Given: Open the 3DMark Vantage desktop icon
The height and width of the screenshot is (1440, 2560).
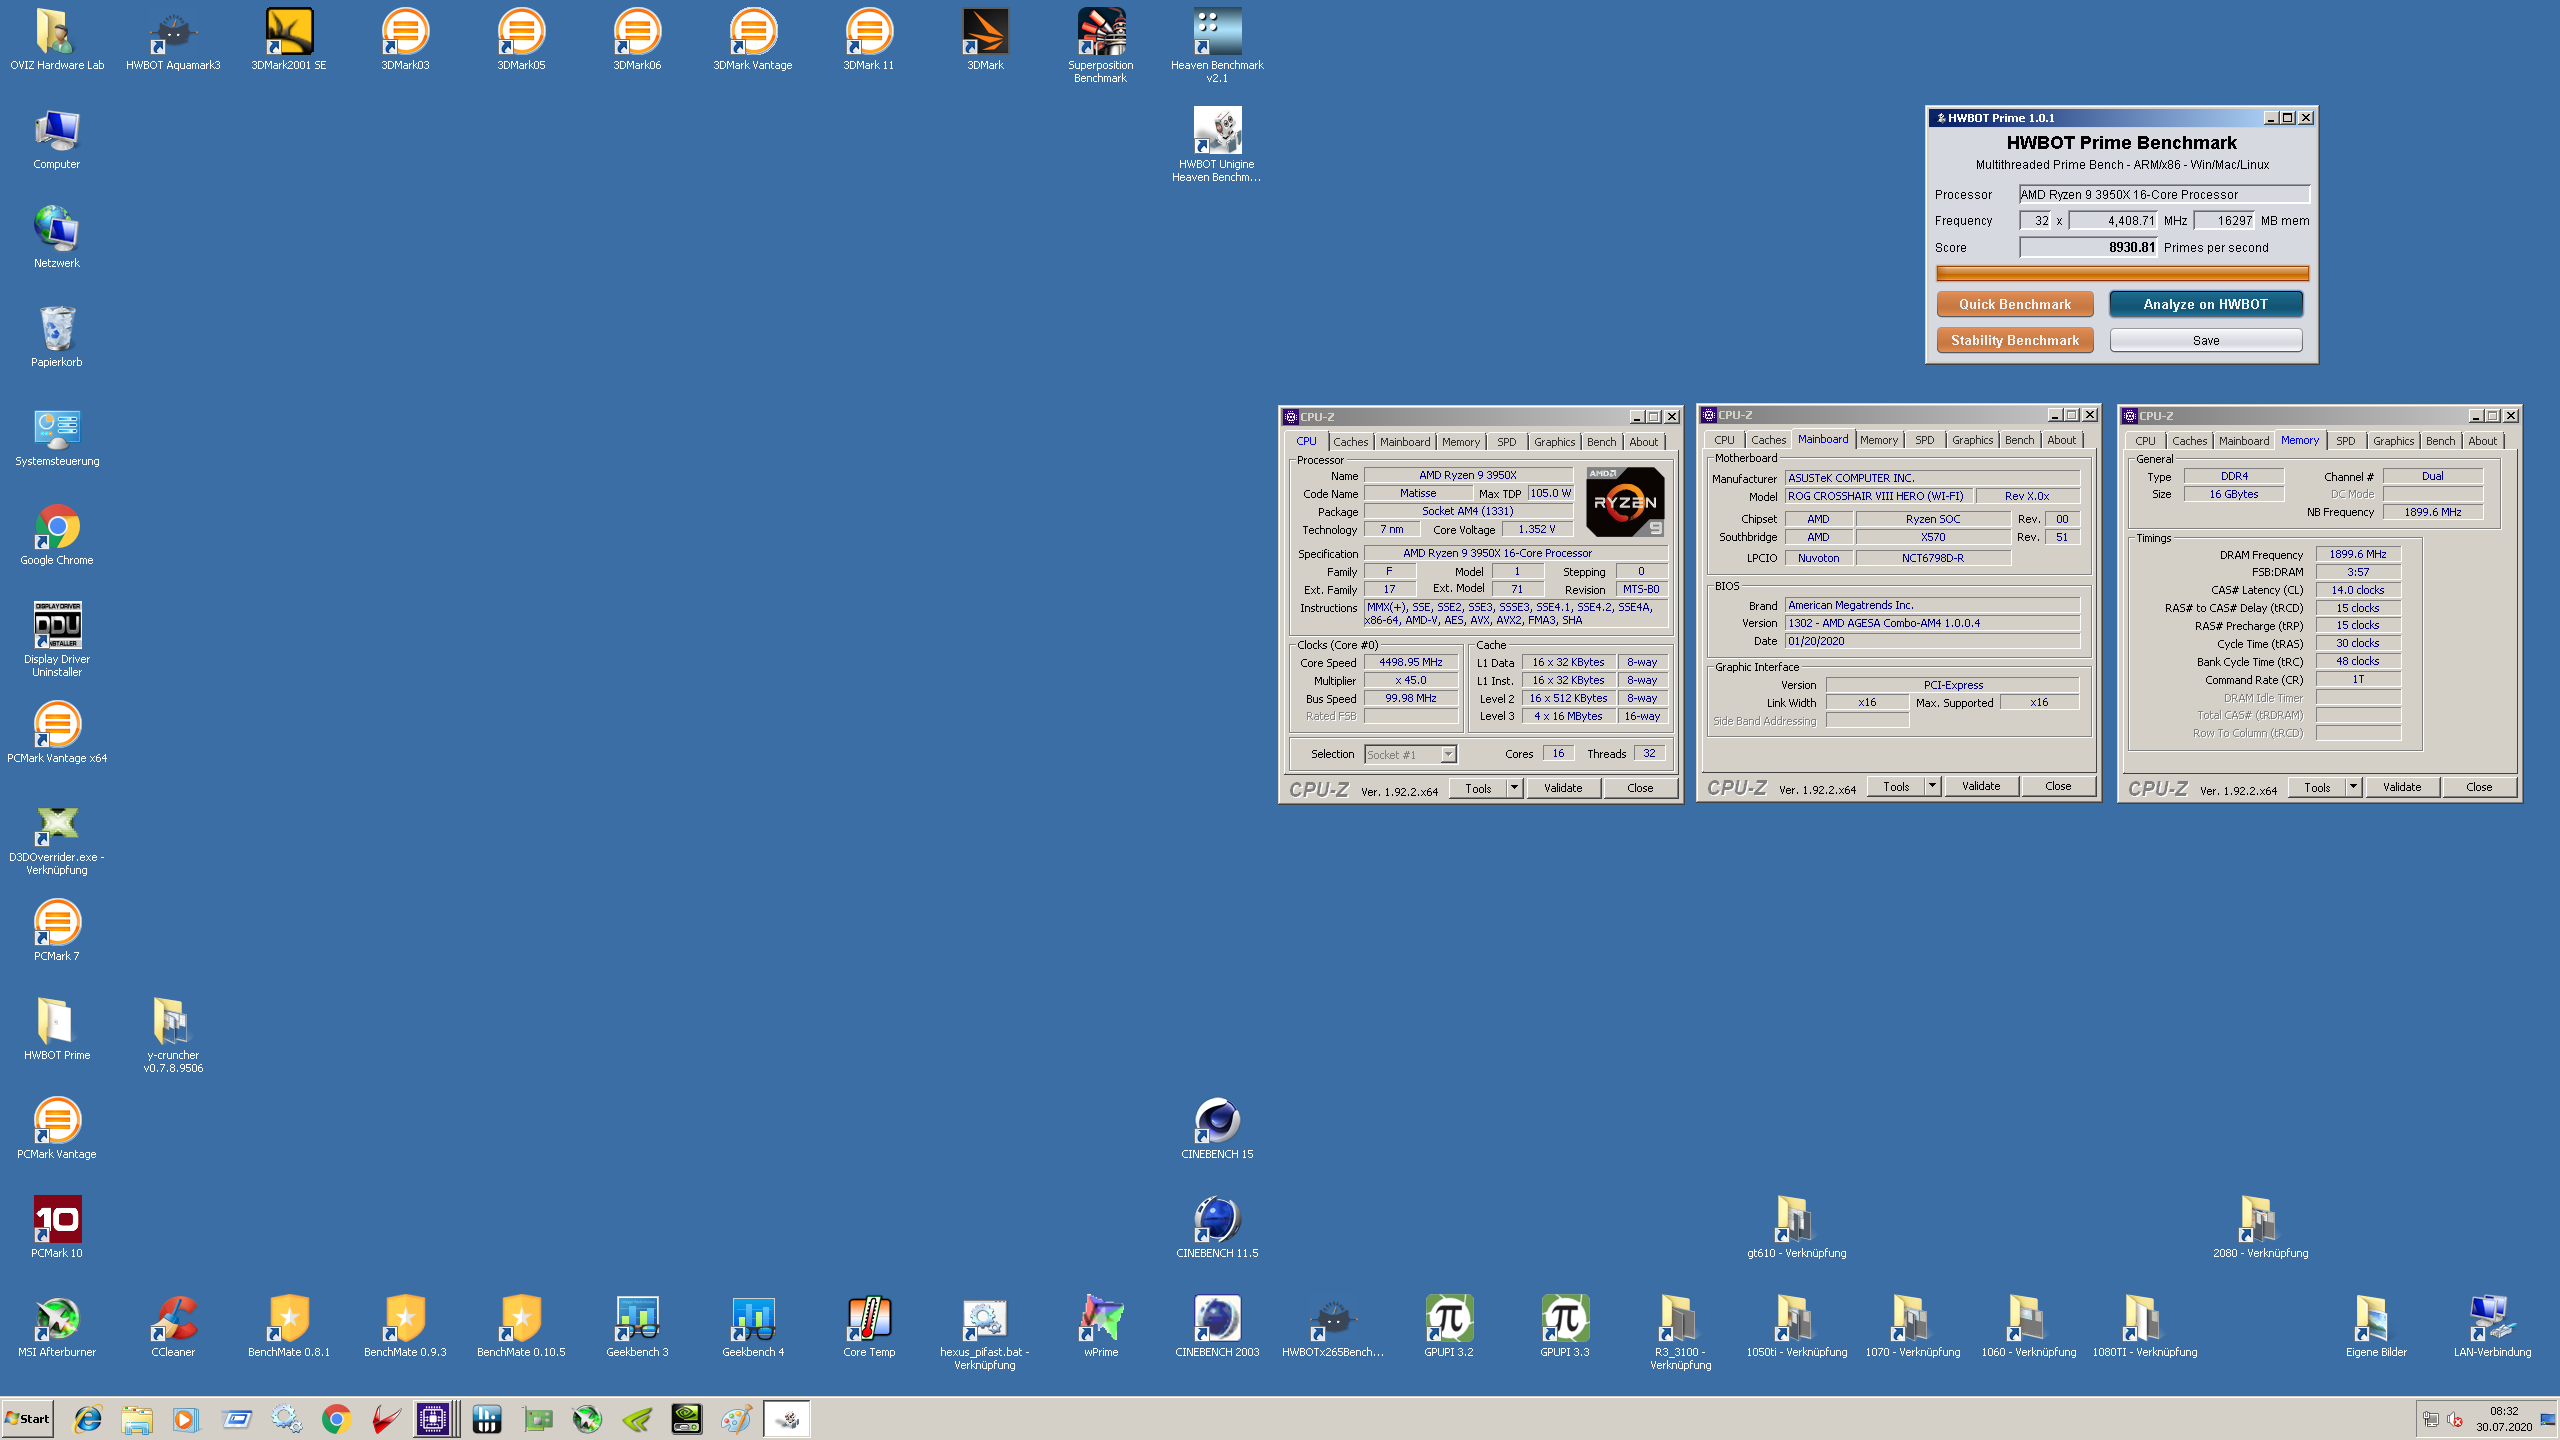Looking at the screenshot, I should pos(753,40).
